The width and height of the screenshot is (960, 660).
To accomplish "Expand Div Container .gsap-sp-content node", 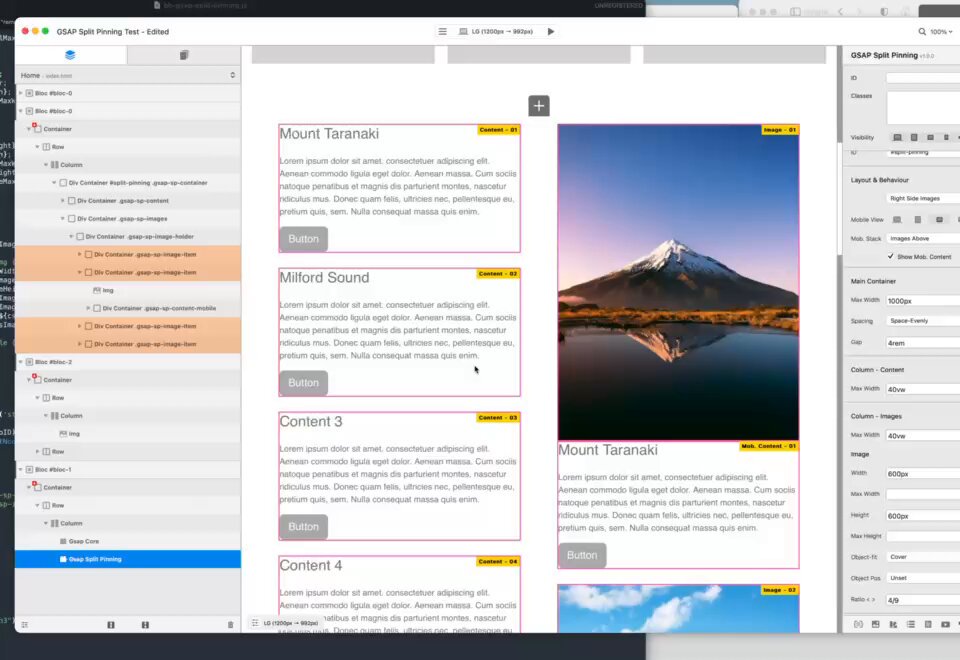I will [x=62, y=200].
